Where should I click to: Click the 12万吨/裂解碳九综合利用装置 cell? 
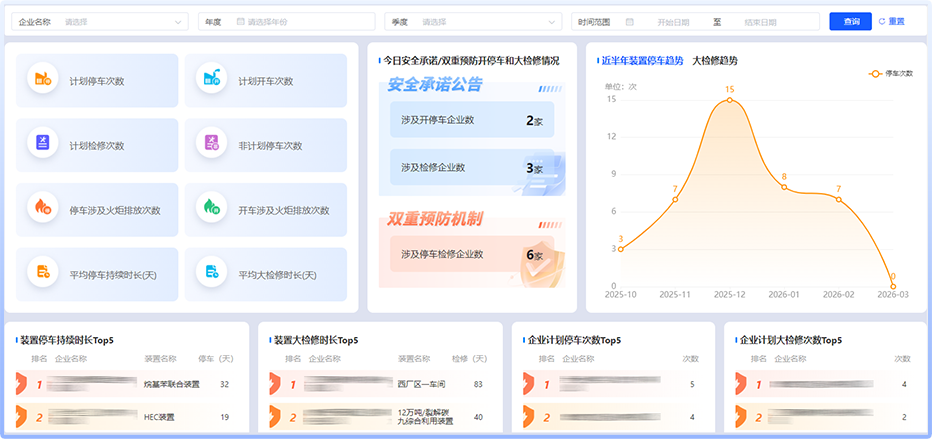point(426,417)
